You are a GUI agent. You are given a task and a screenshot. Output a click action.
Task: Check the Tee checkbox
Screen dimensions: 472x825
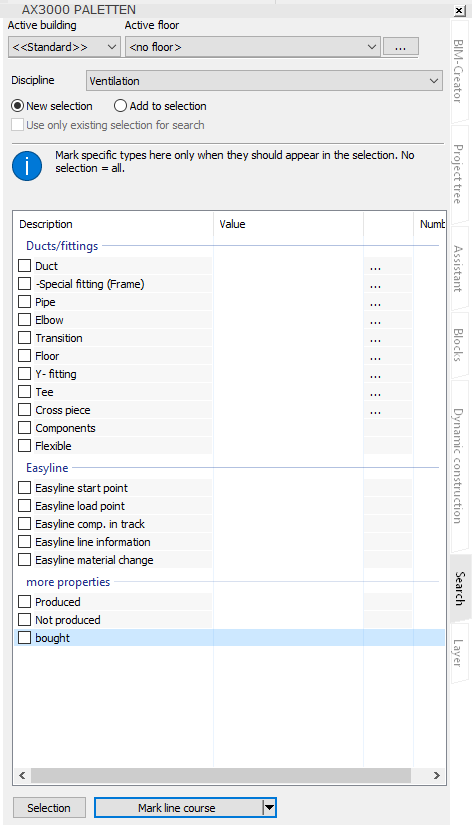25,392
